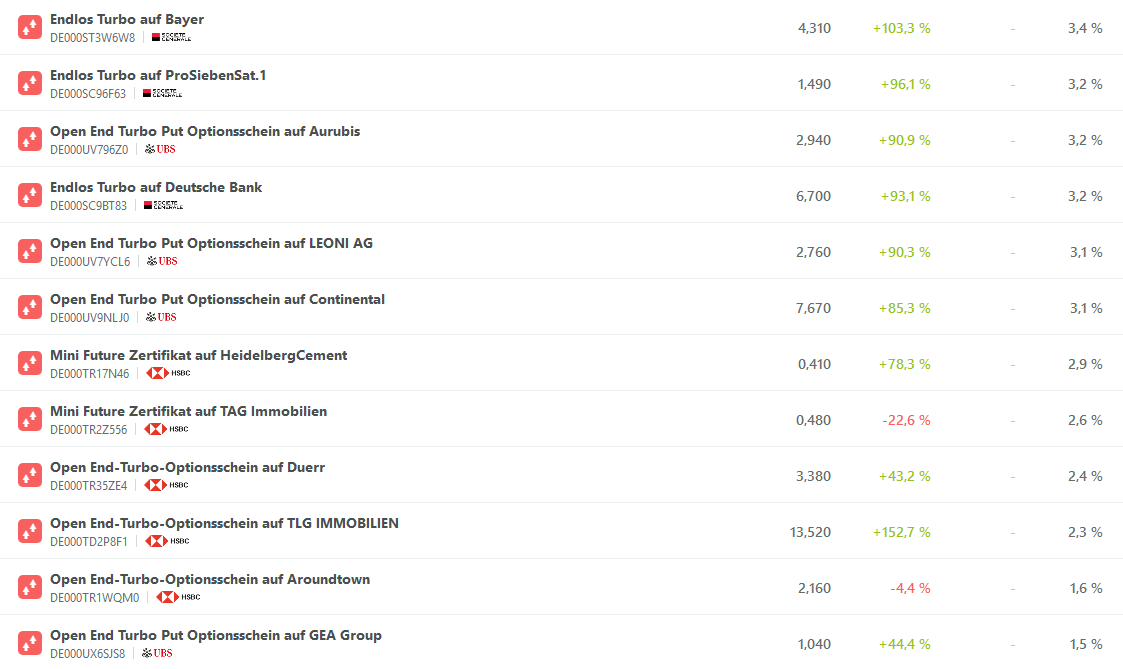Select ISIN DE000SC9BT83
The image size is (1123, 669).
click(x=89, y=205)
